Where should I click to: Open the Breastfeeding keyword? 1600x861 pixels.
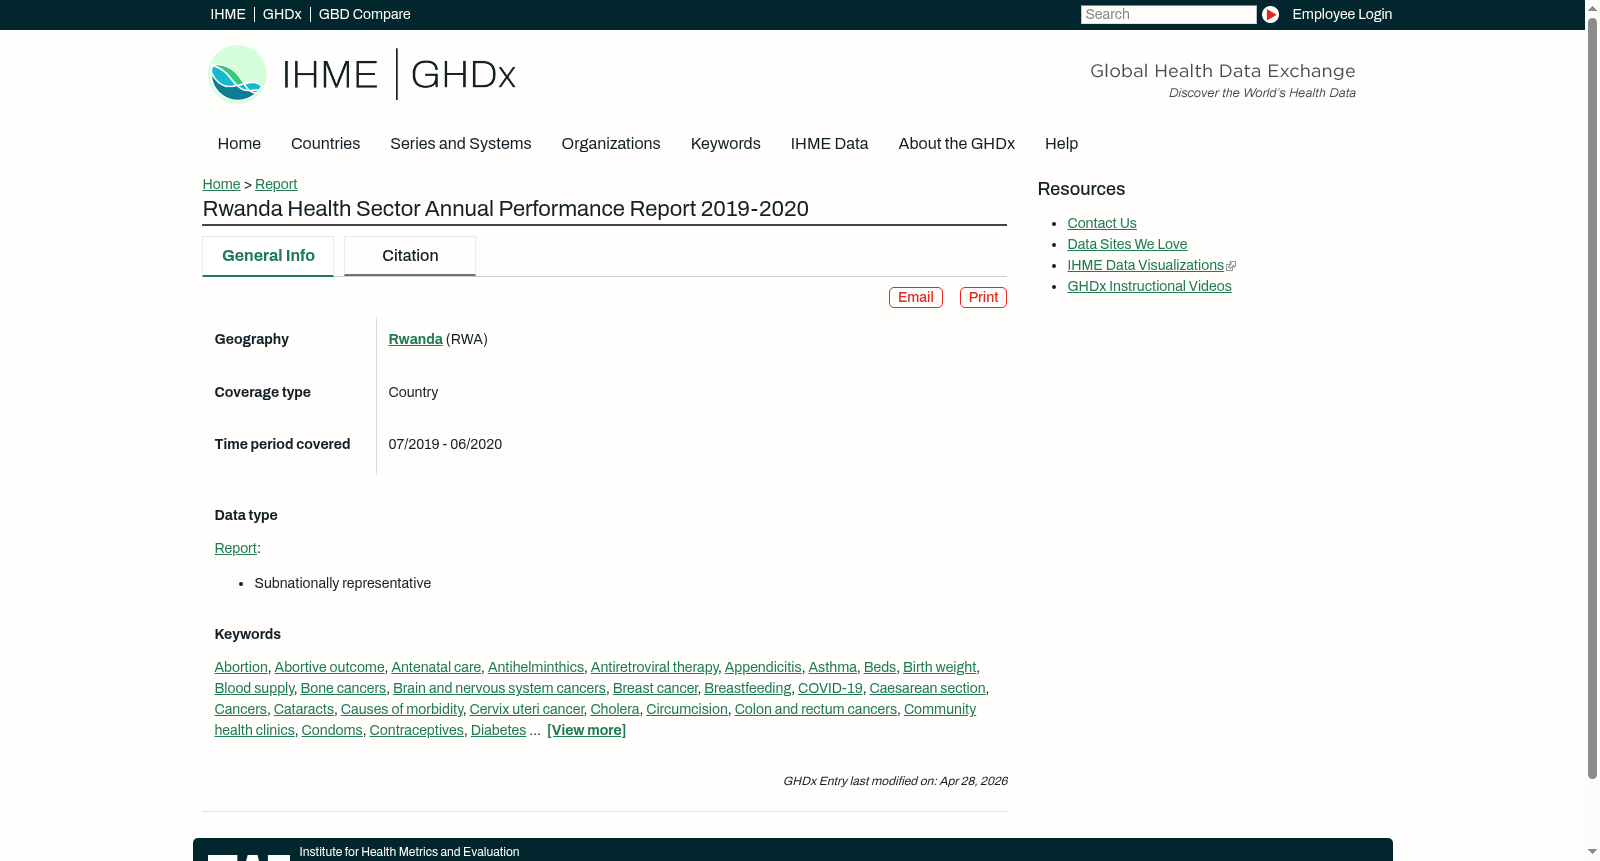tap(747, 688)
